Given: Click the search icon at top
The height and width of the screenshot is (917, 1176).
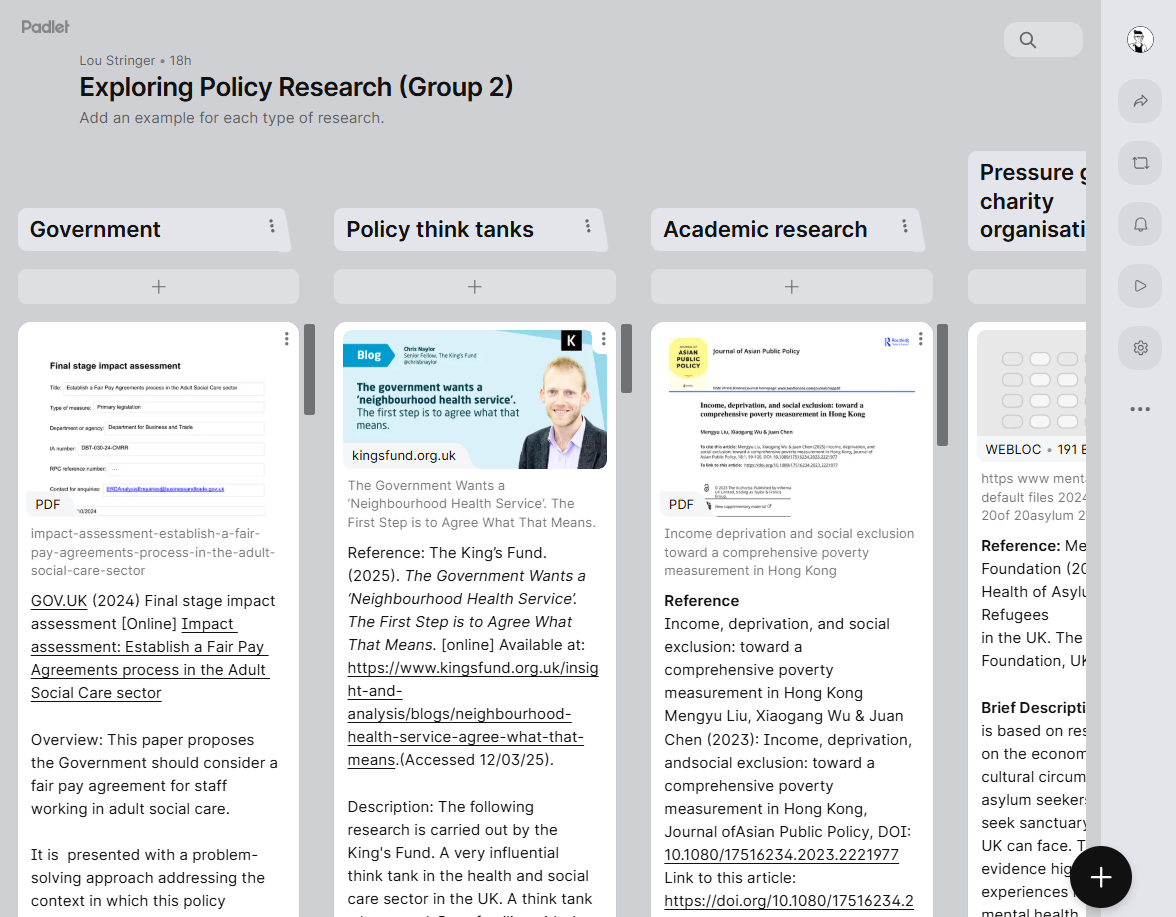Looking at the screenshot, I should coord(1028,40).
